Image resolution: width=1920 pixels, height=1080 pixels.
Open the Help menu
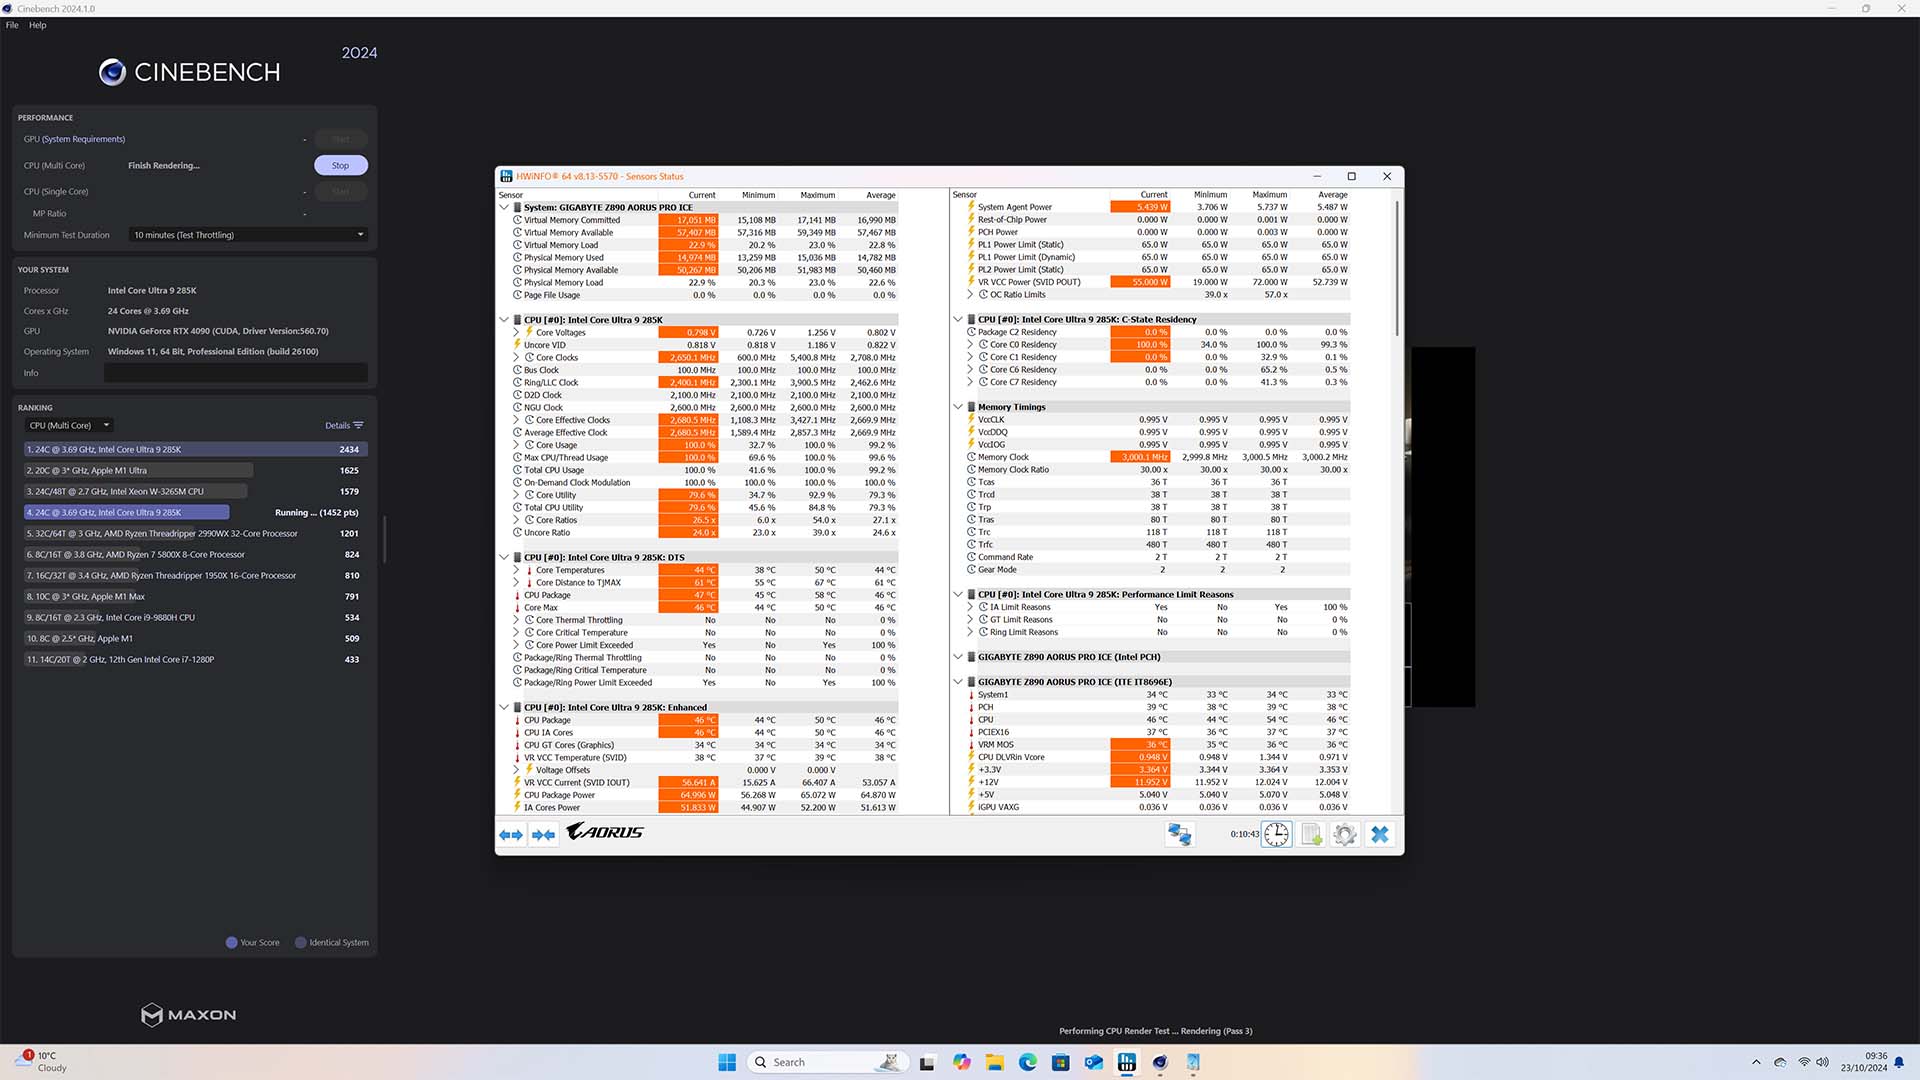[37, 25]
